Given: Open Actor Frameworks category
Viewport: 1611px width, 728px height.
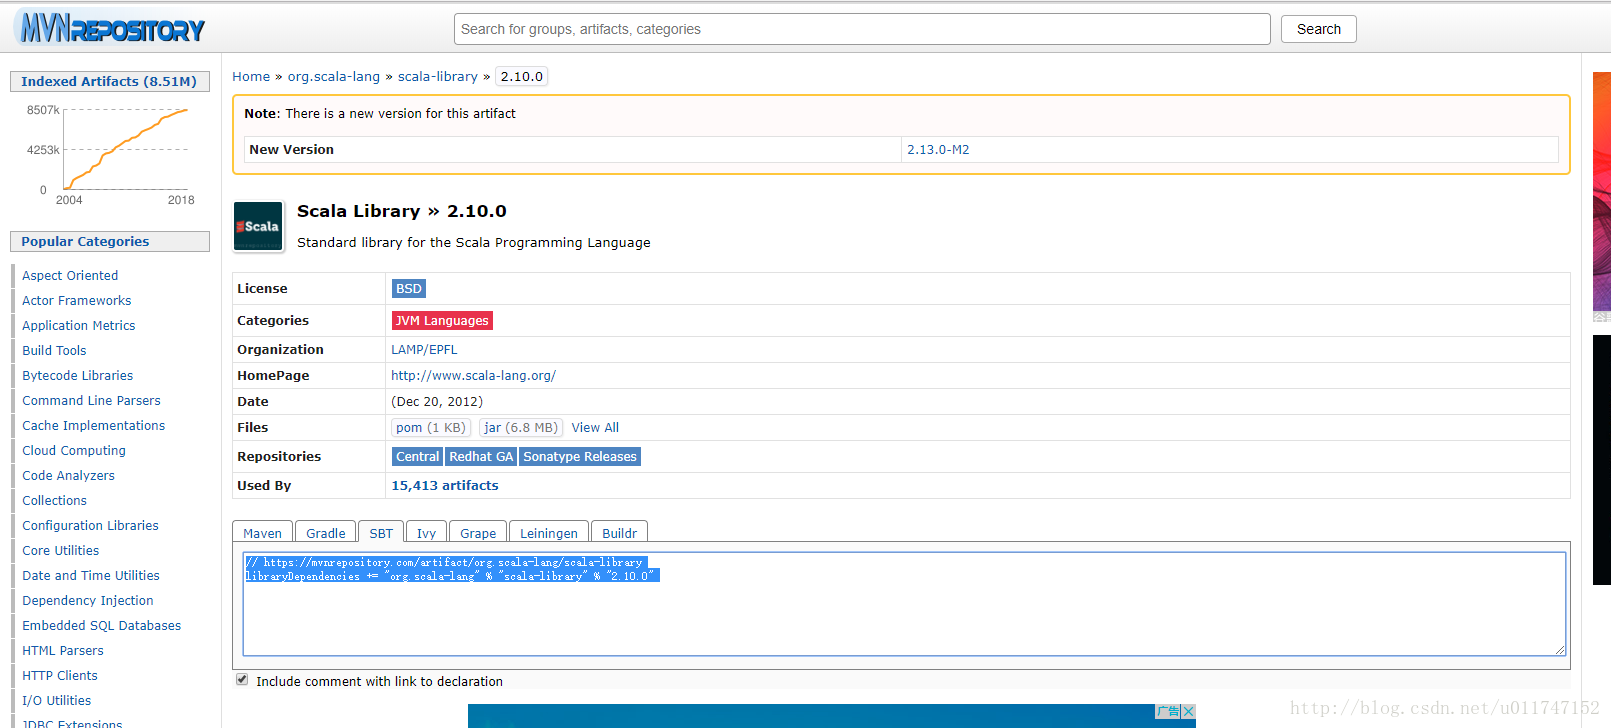Looking at the screenshot, I should point(77,300).
